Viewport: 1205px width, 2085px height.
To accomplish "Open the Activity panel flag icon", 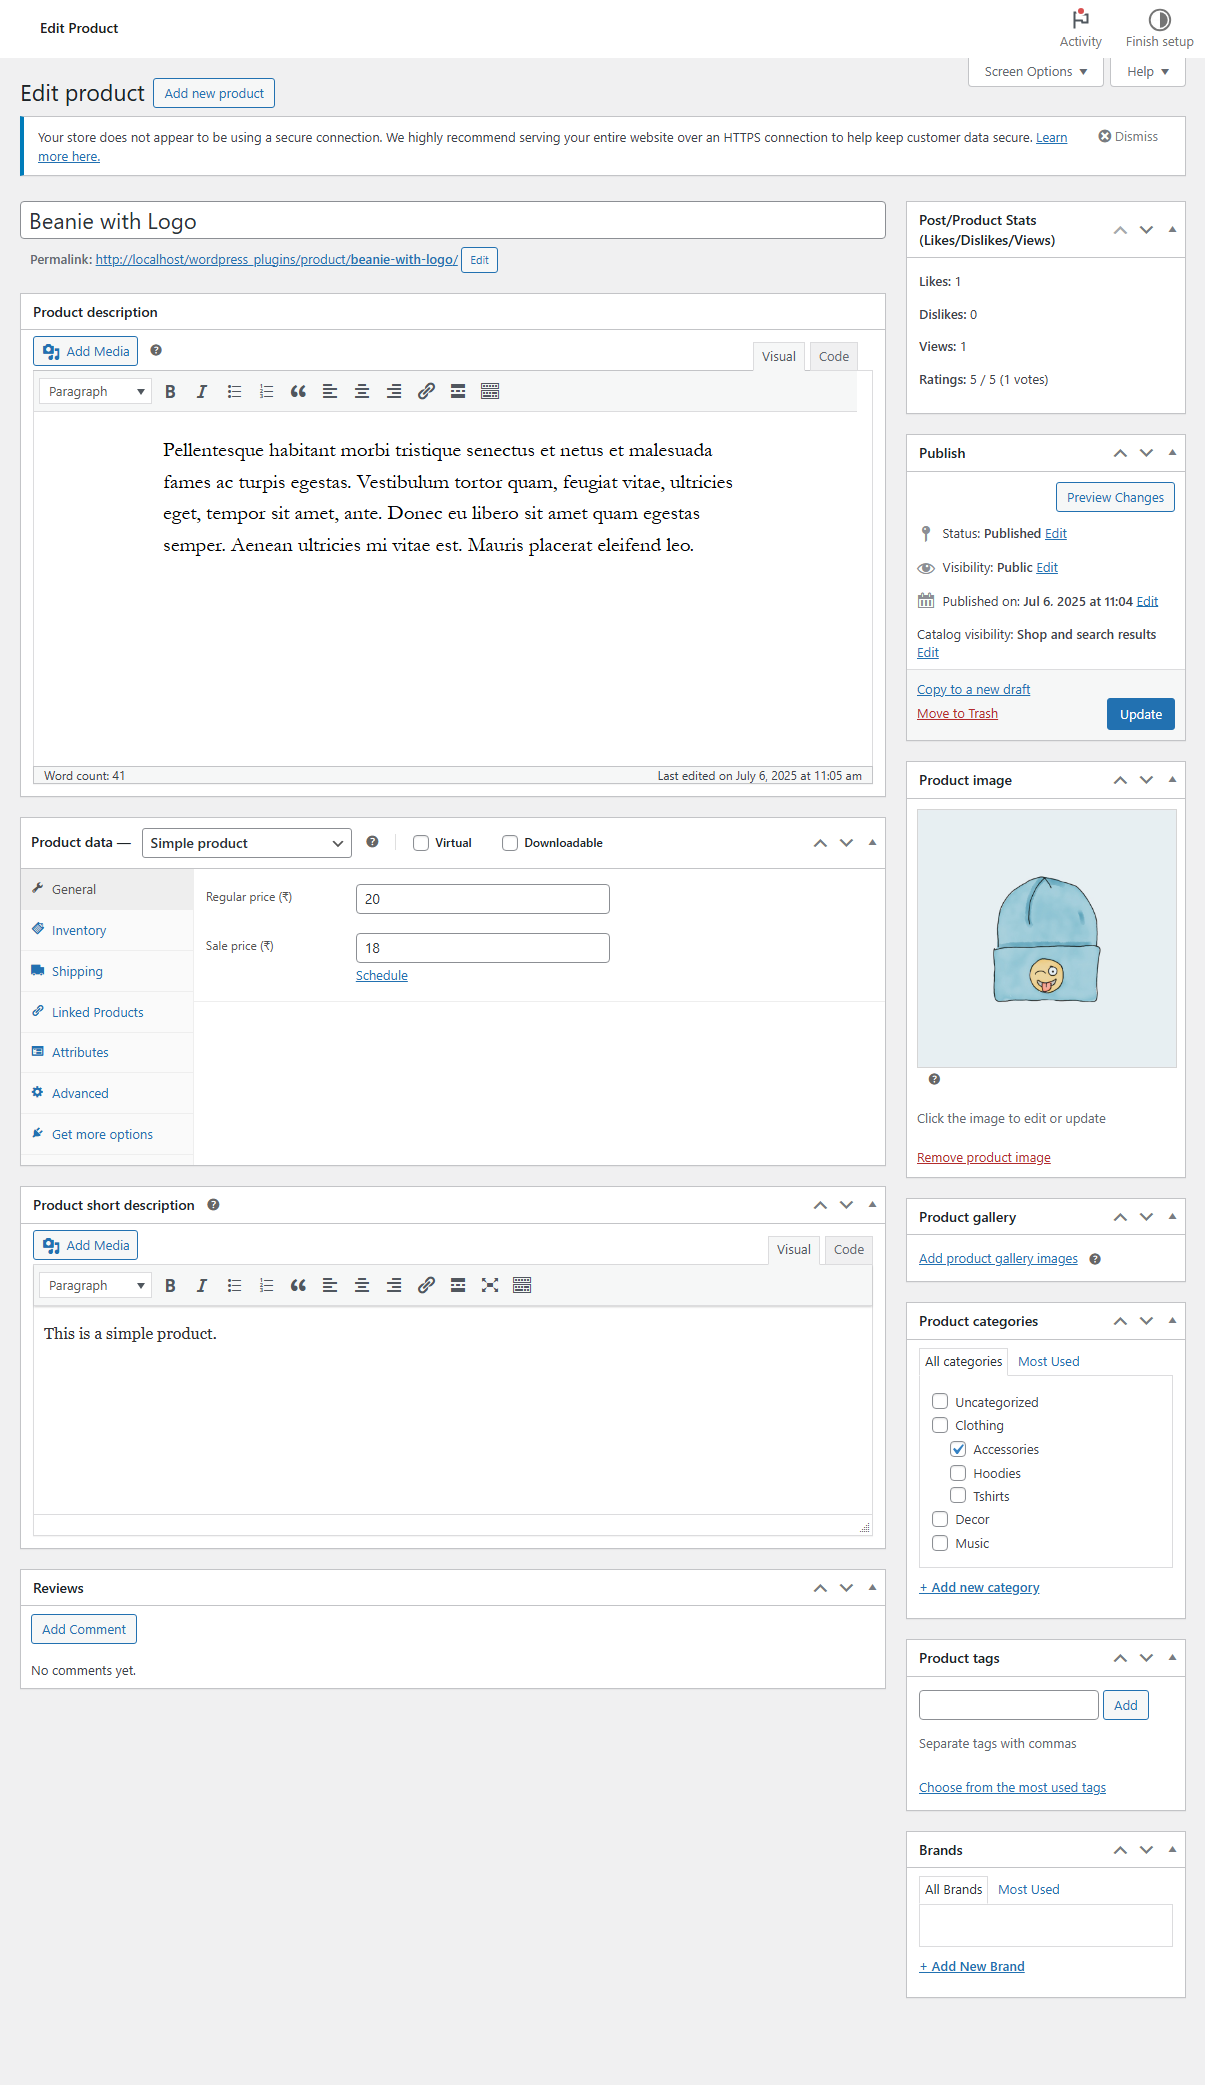I will coord(1080,19).
